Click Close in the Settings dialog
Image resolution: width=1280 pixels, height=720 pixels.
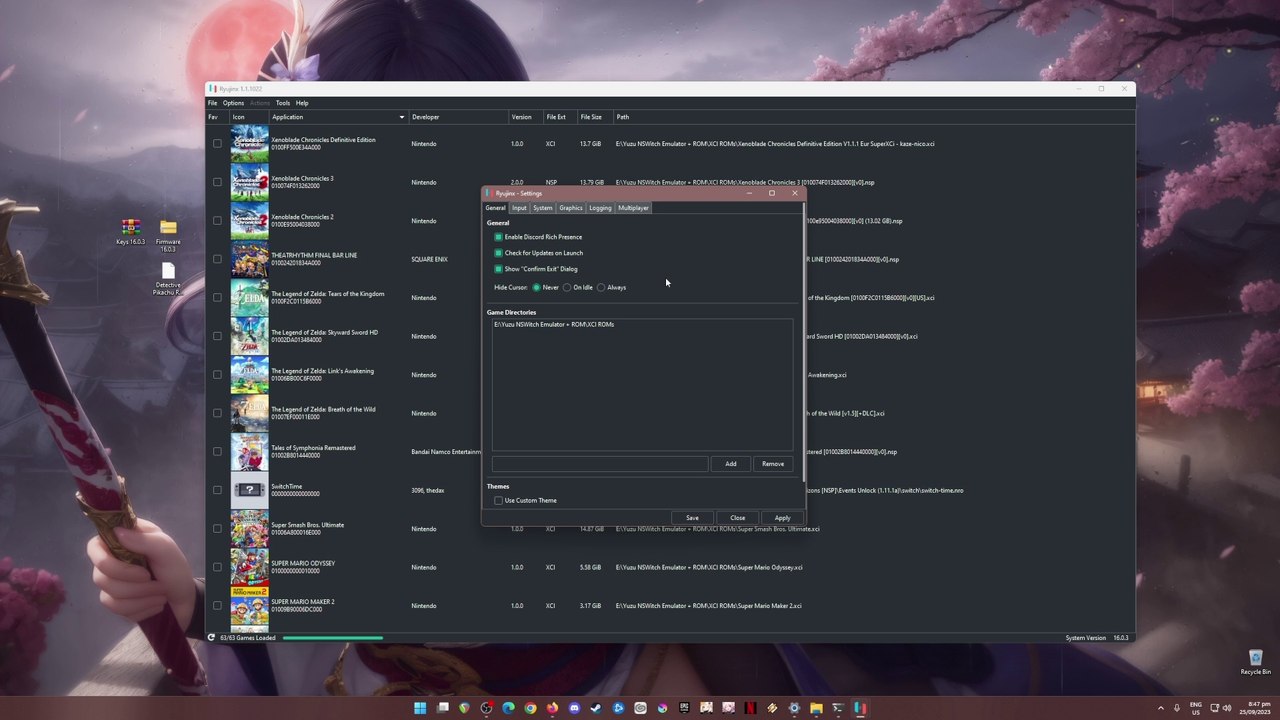737,518
